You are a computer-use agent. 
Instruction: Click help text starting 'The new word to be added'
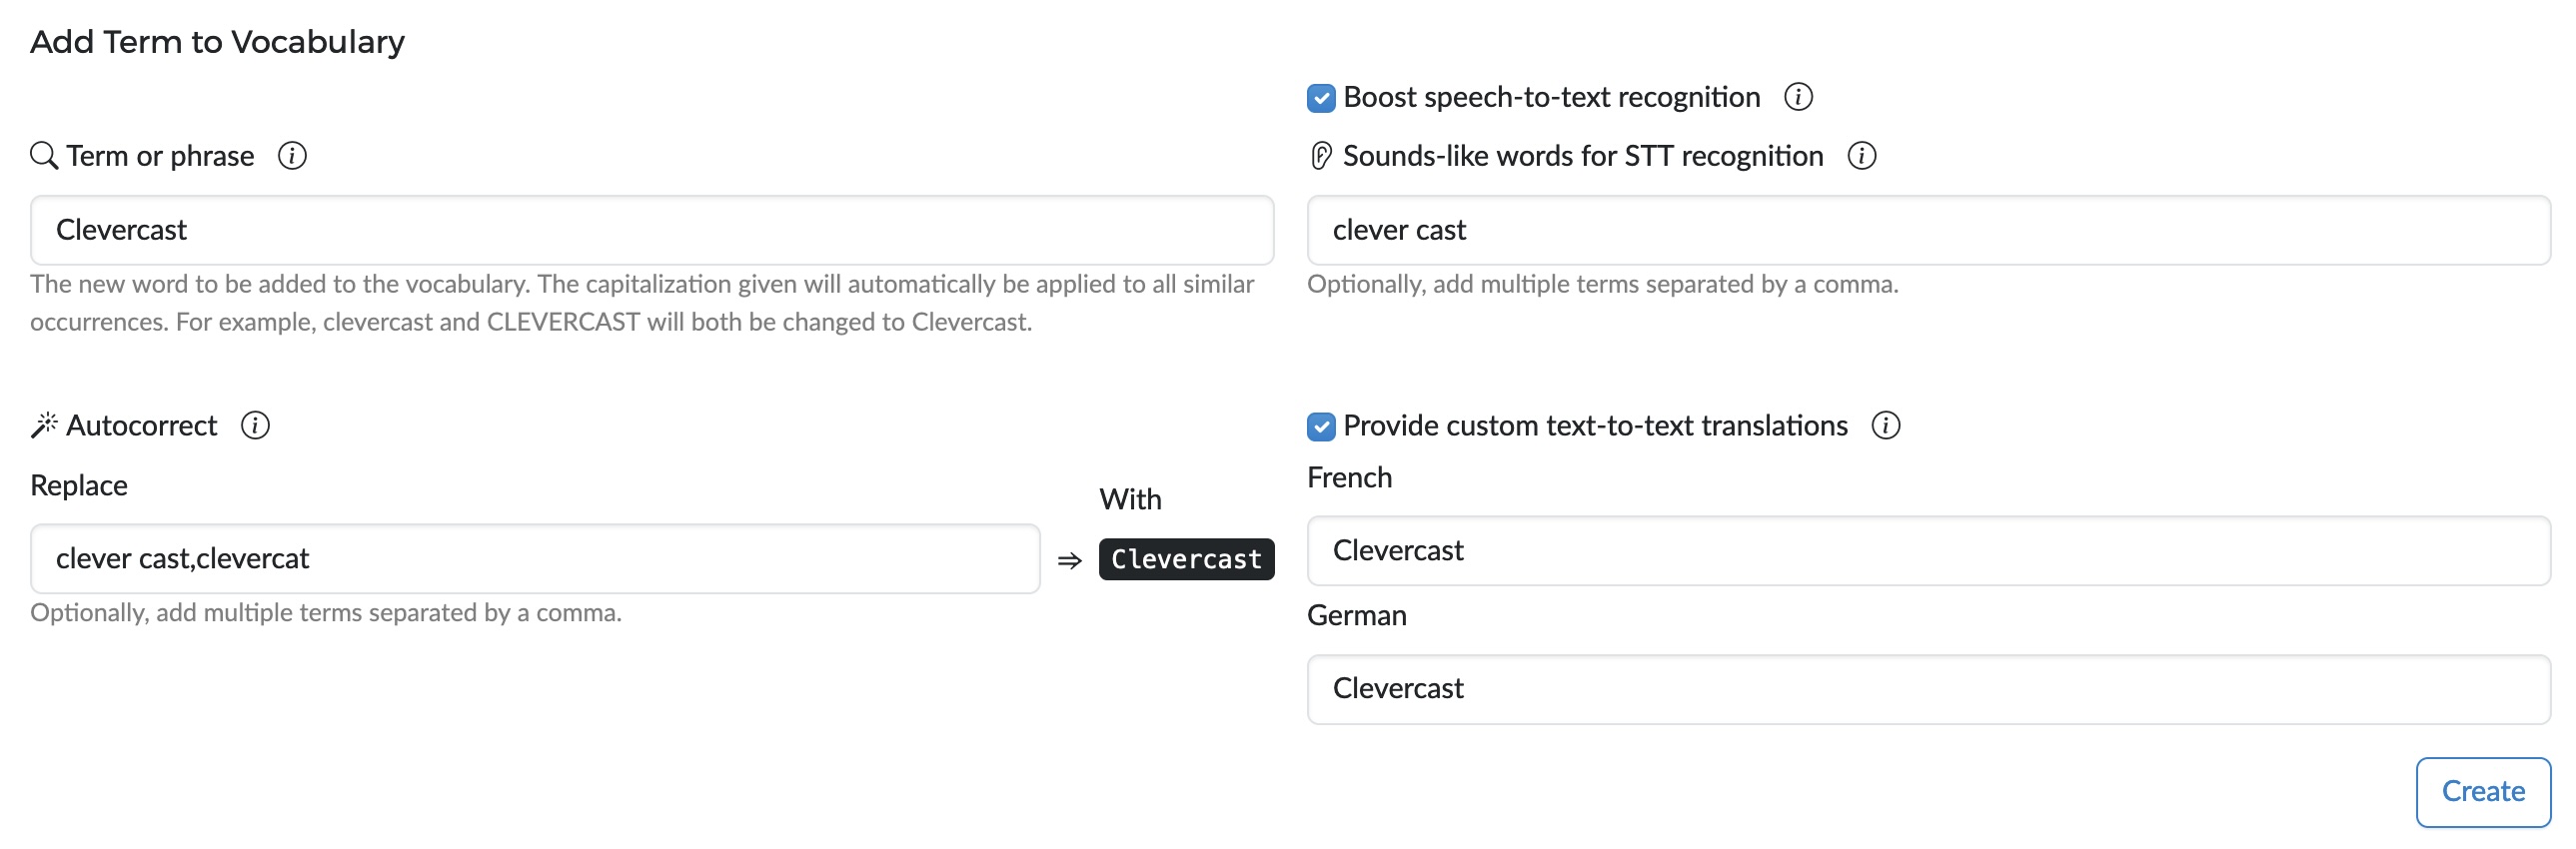[642, 303]
